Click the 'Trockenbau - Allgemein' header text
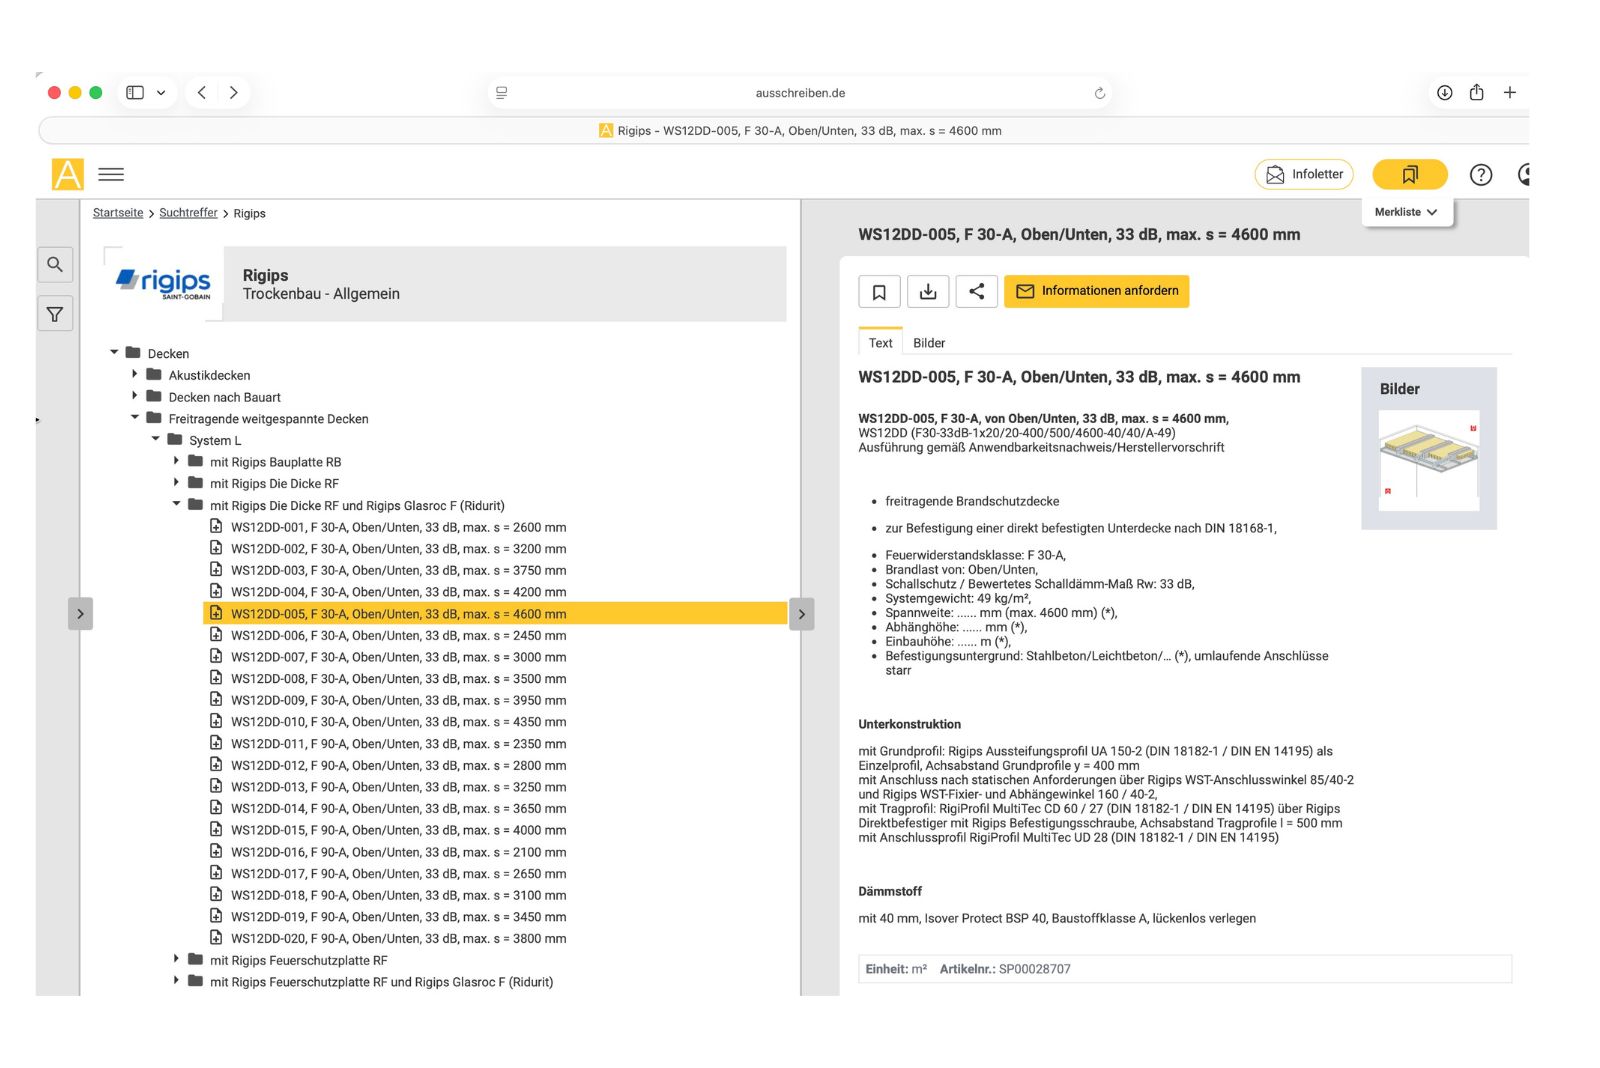This screenshot has width=1600, height=1068. click(321, 294)
